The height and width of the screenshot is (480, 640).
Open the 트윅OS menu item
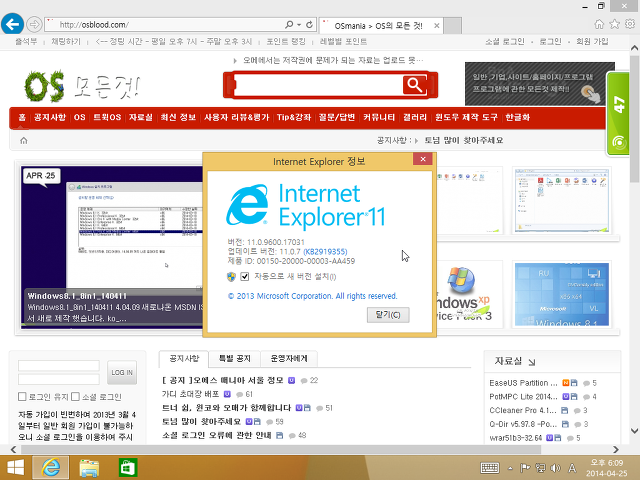coord(107,118)
